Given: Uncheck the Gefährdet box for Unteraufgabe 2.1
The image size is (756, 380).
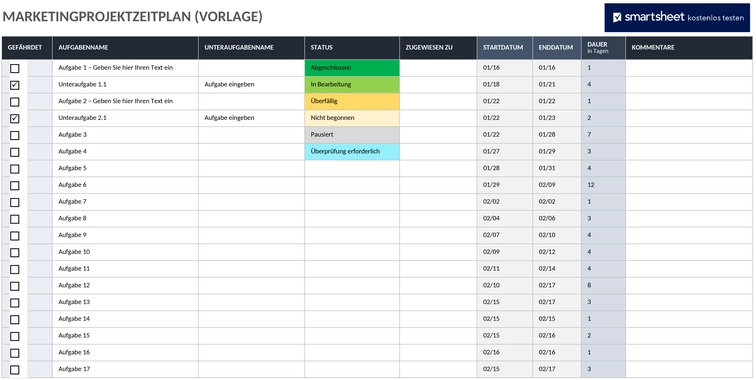Looking at the screenshot, I should pos(15,119).
